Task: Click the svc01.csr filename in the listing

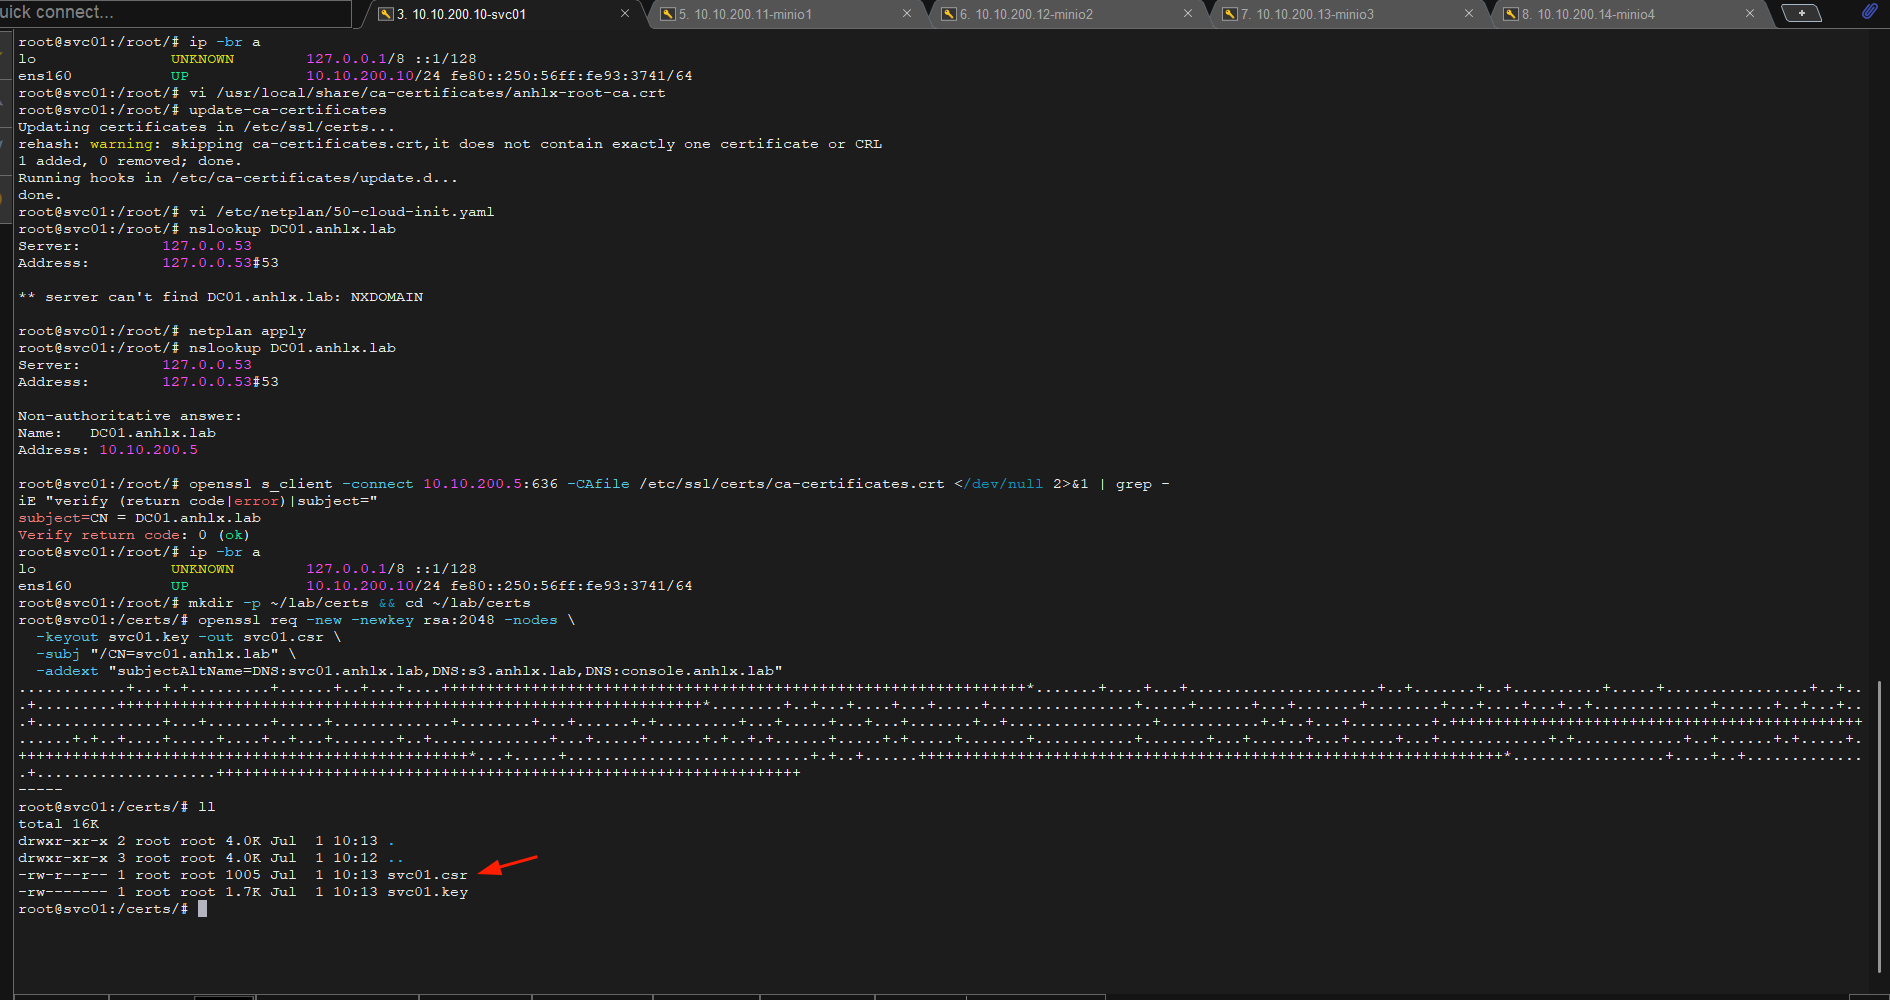Action: tap(427, 875)
